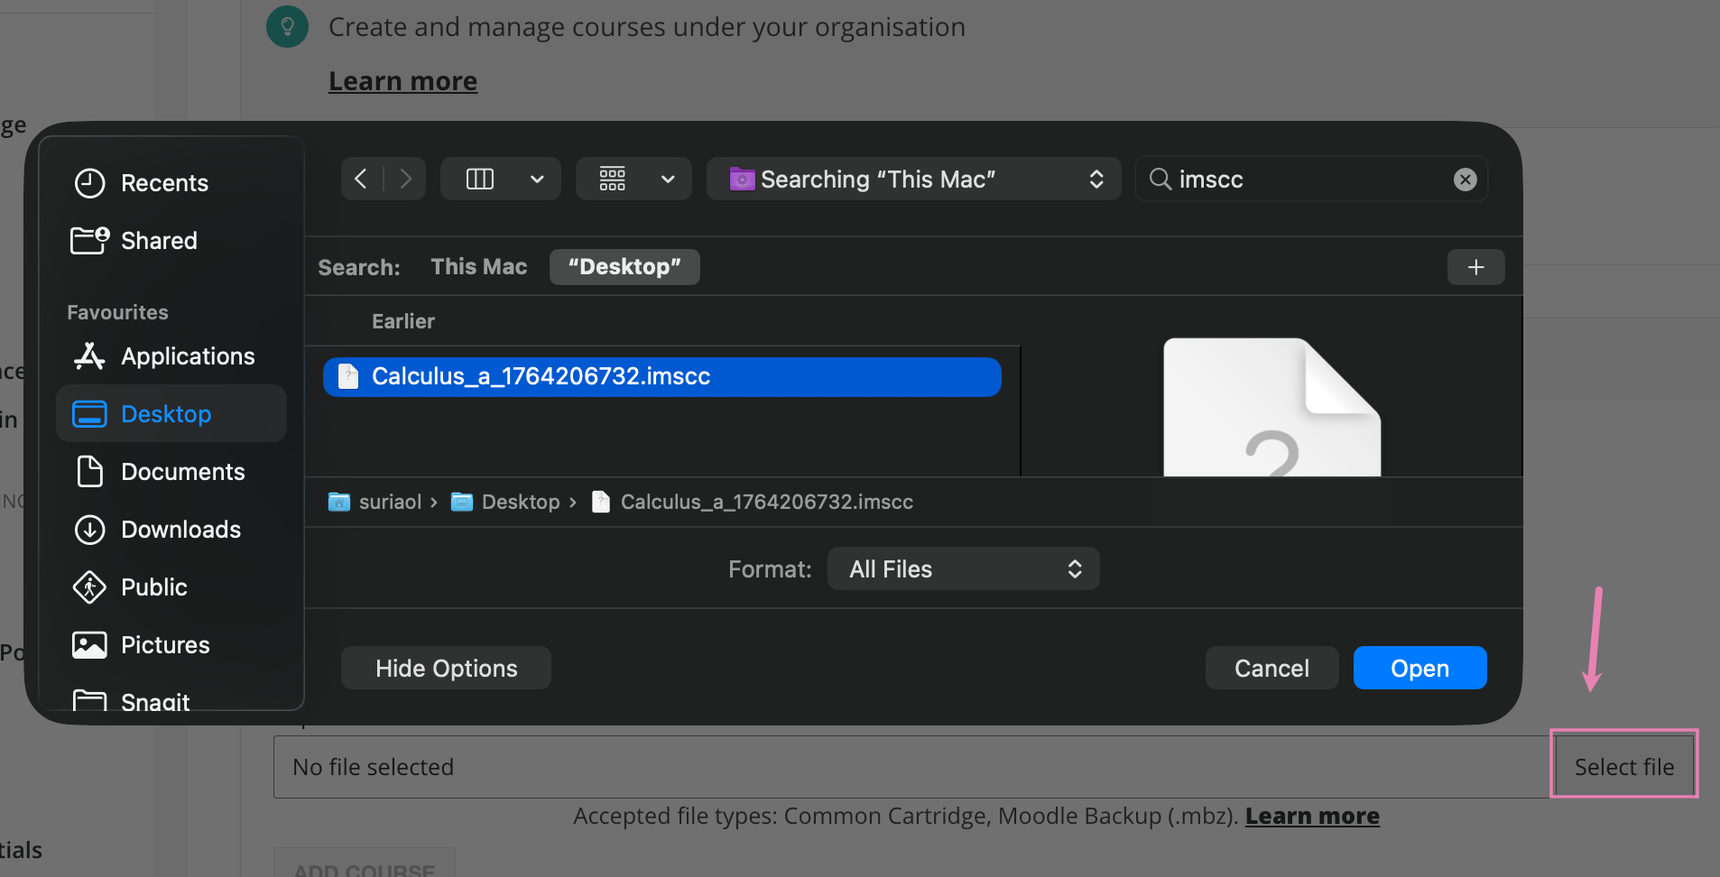Add search criteria with plus button
This screenshot has height=877, width=1720.
pyautogui.click(x=1475, y=267)
